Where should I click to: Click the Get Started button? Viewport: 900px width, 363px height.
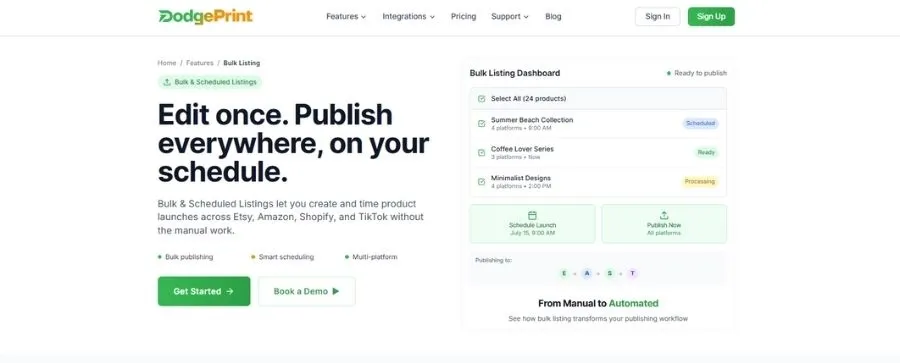(204, 291)
